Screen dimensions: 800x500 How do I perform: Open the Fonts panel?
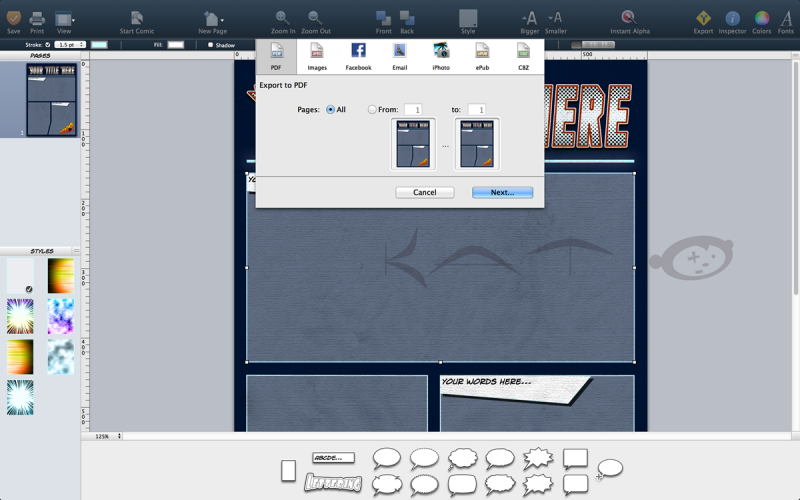(x=786, y=18)
